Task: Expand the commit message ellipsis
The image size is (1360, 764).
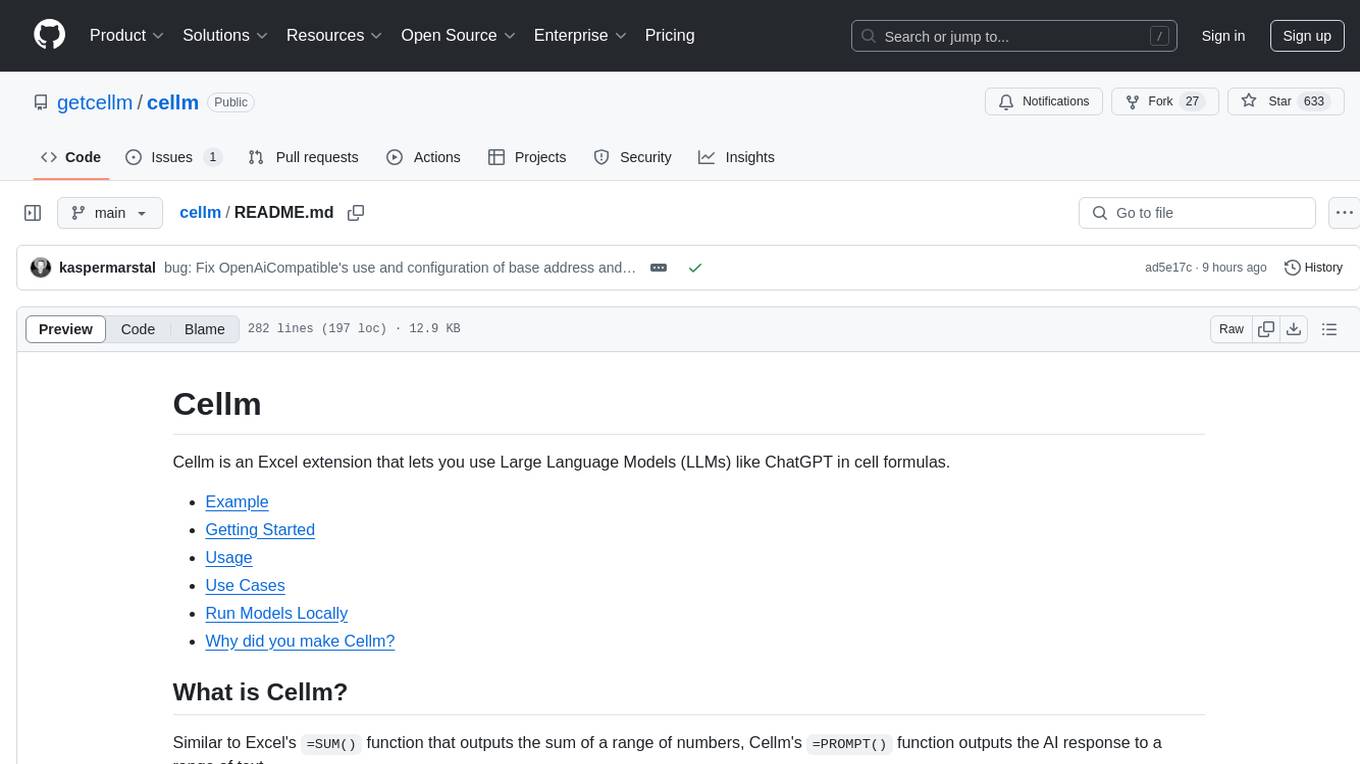Action: [659, 268]
